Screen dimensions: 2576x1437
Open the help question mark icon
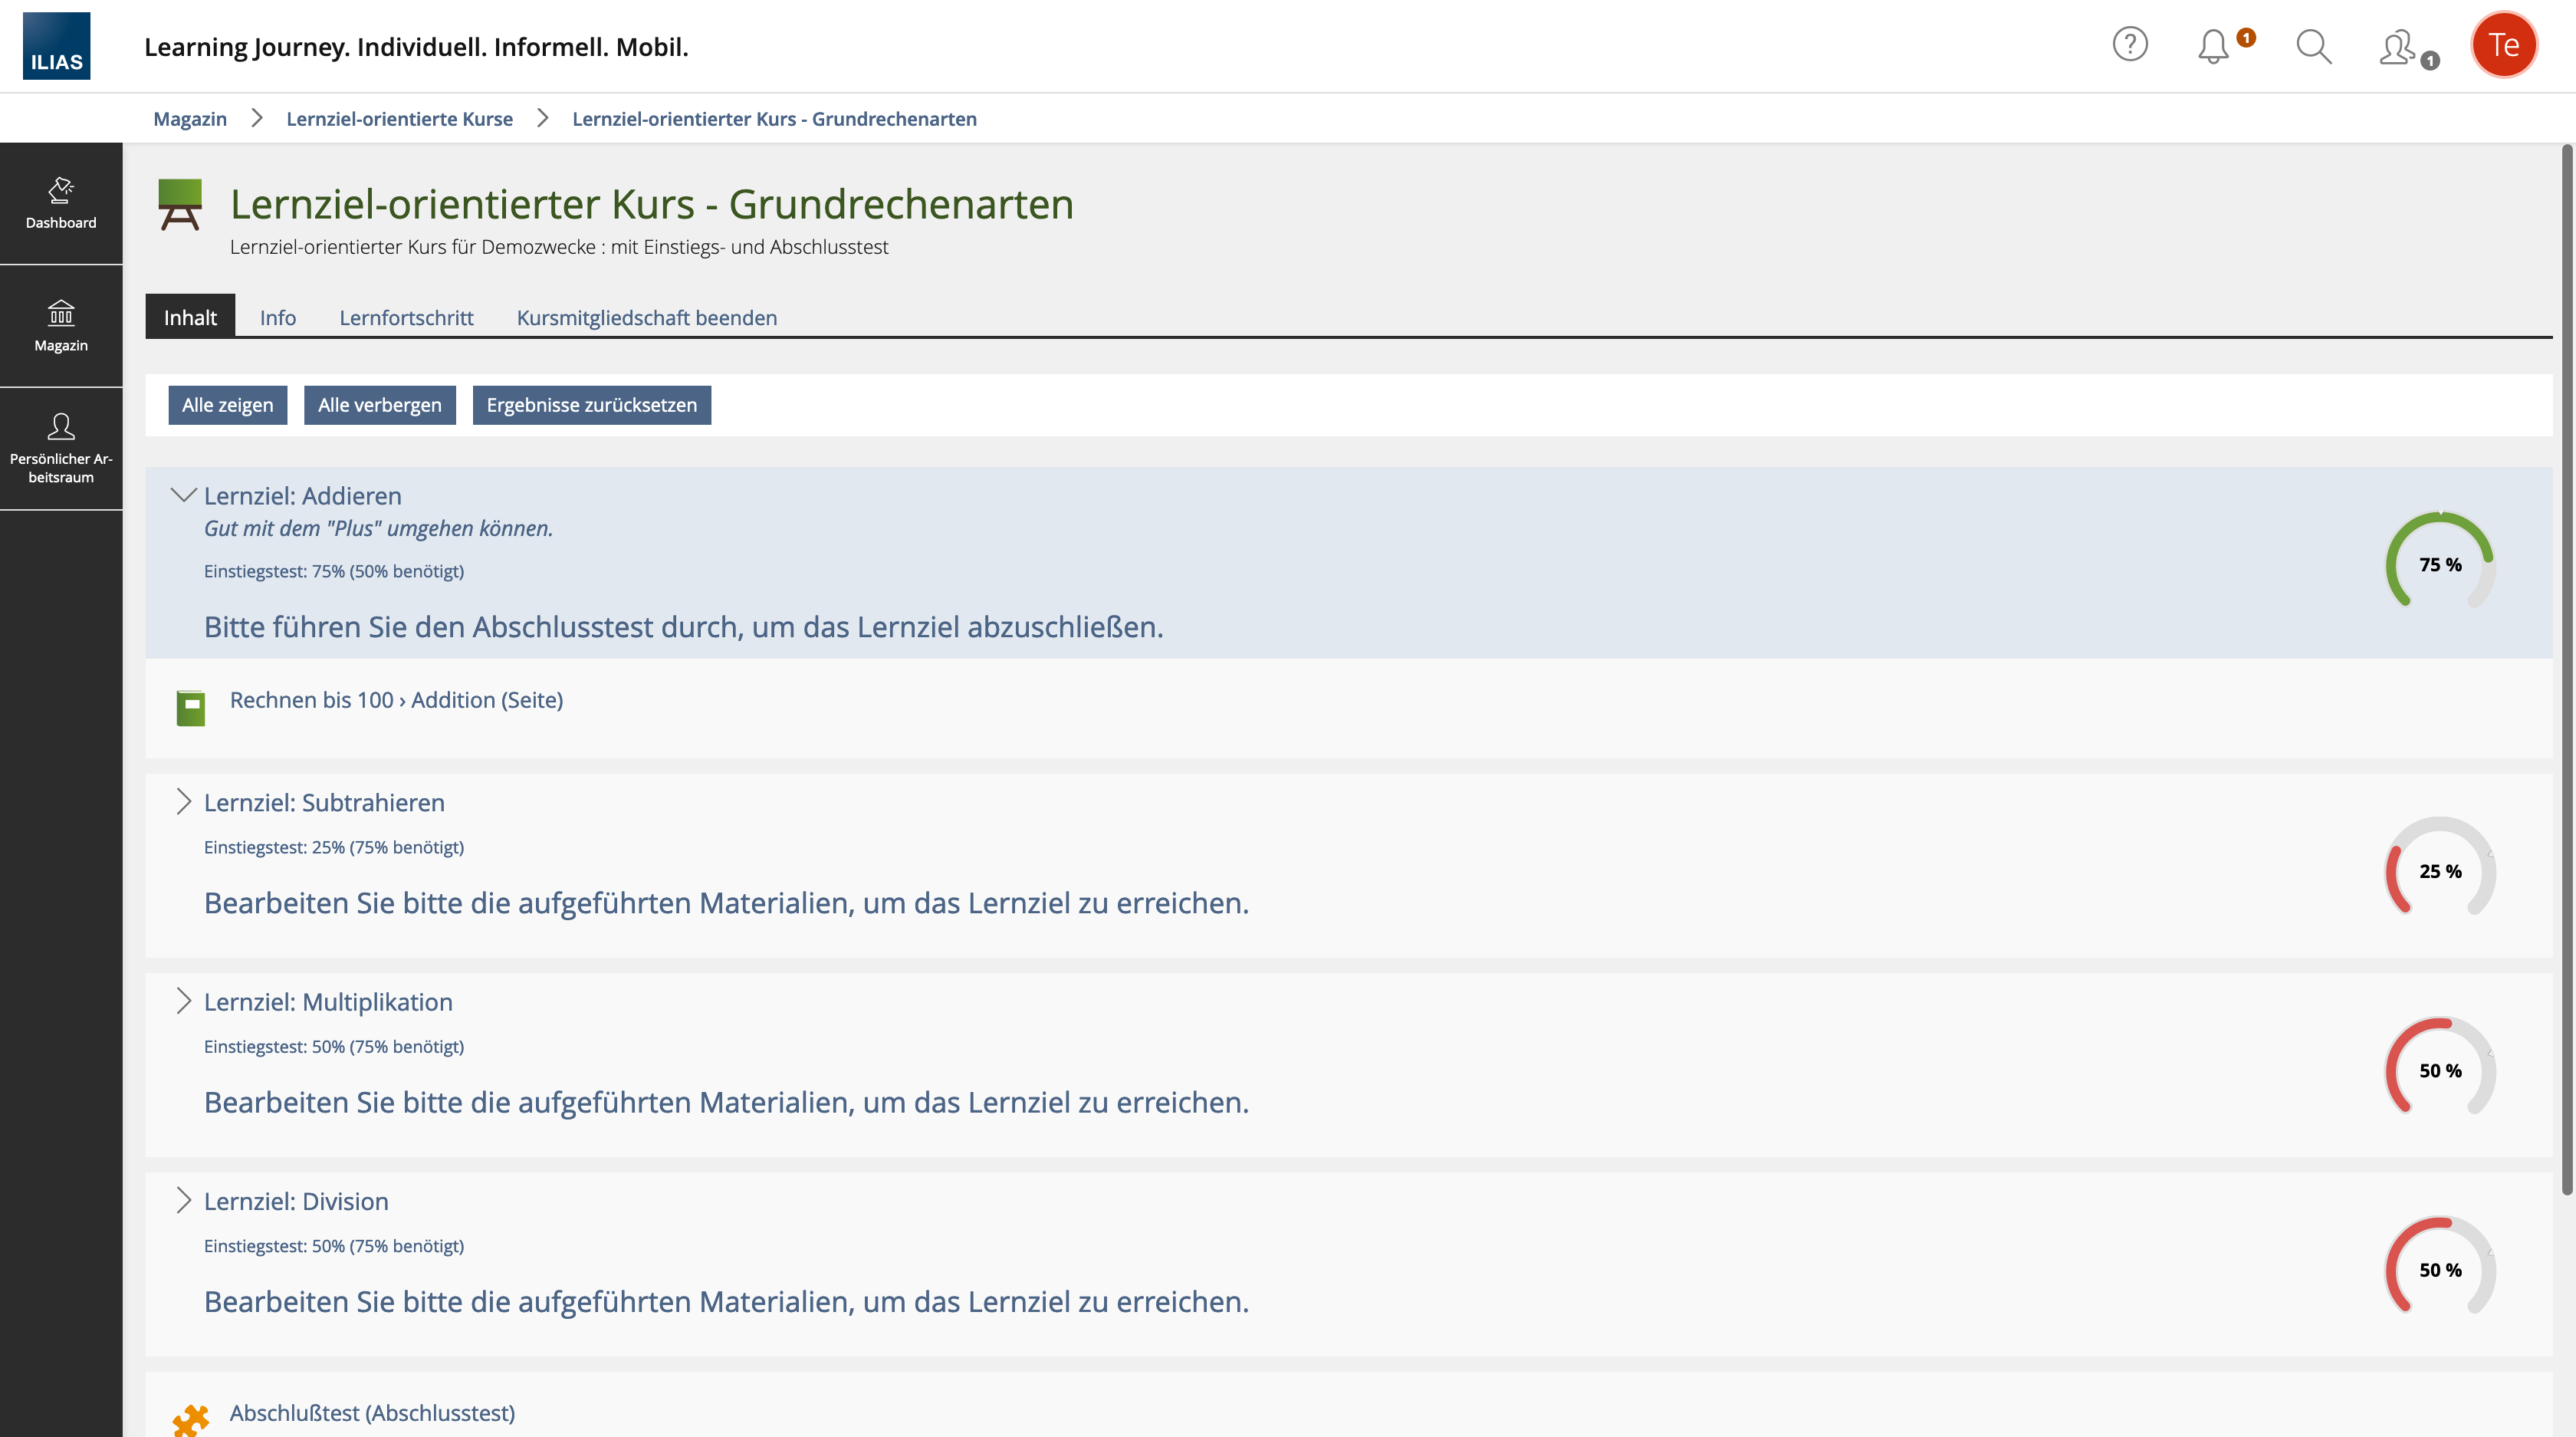pos(2130,45)
